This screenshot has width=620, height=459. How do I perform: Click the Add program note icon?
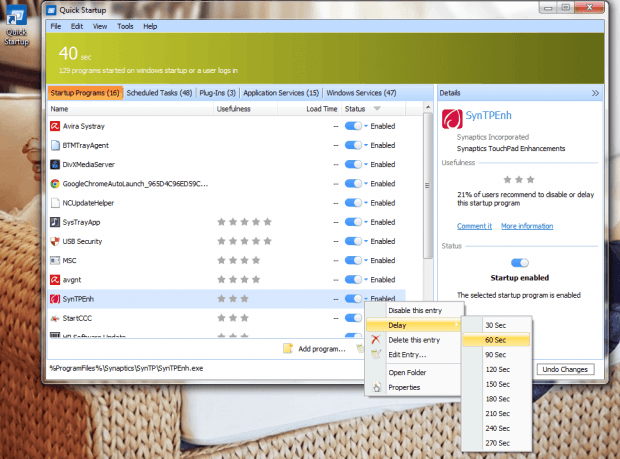(288, 348)
